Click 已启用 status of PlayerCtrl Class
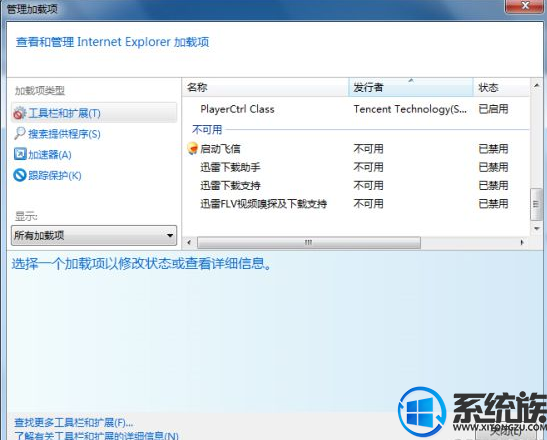 (493, 109)
